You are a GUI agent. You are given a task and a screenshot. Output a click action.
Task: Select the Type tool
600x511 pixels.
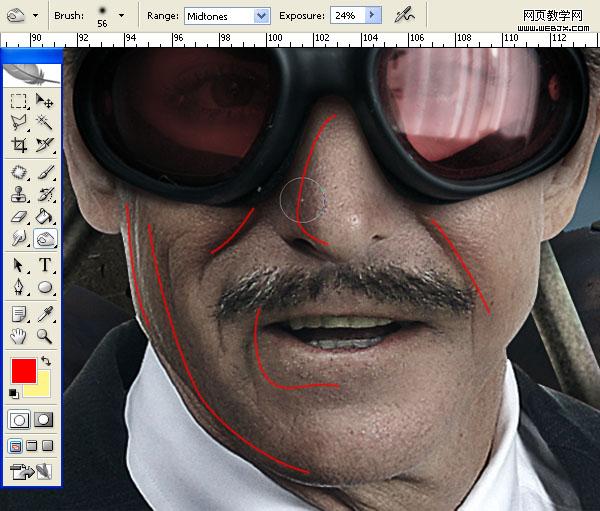click(x=45, y=265)
